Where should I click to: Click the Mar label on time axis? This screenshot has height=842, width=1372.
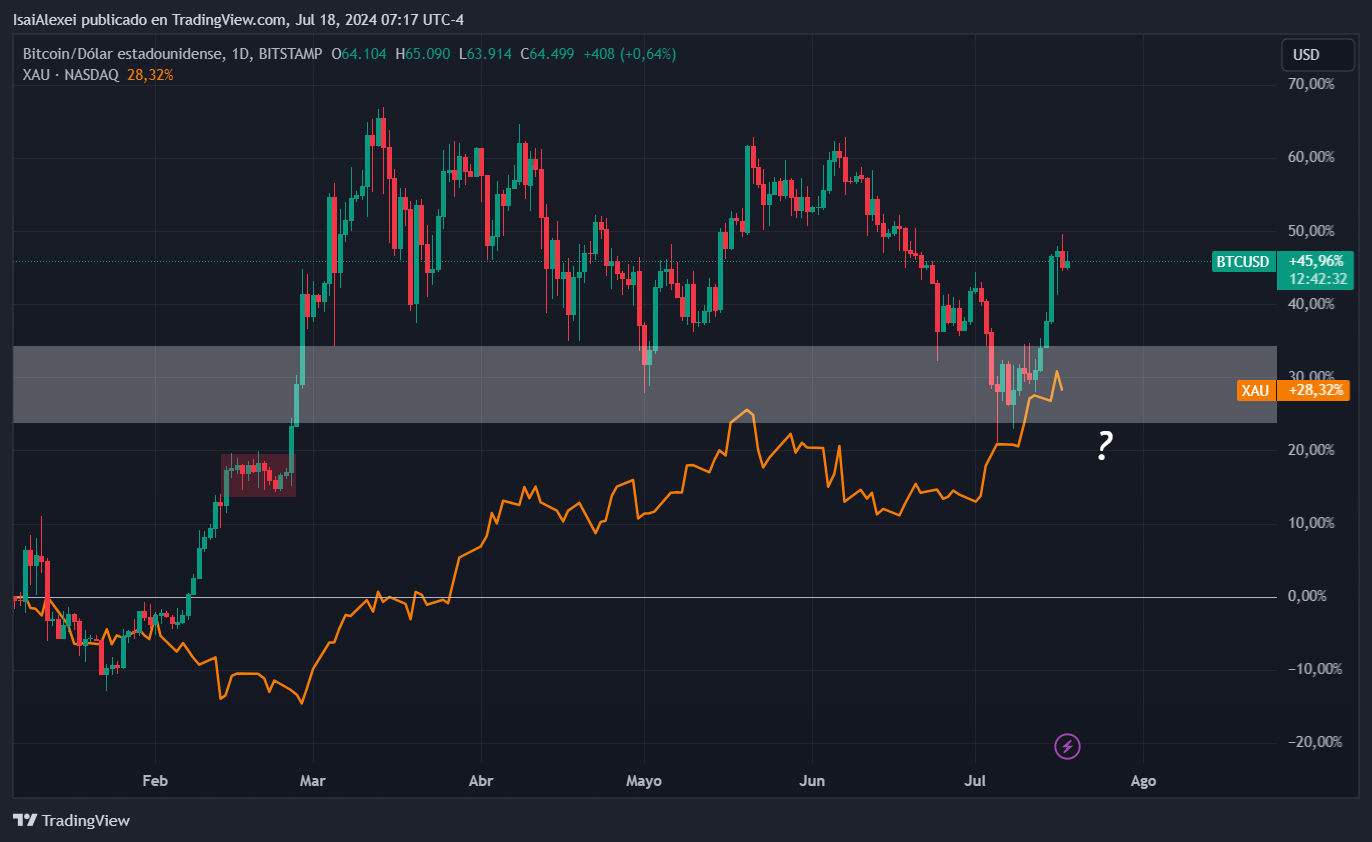(x=313, y=781)
